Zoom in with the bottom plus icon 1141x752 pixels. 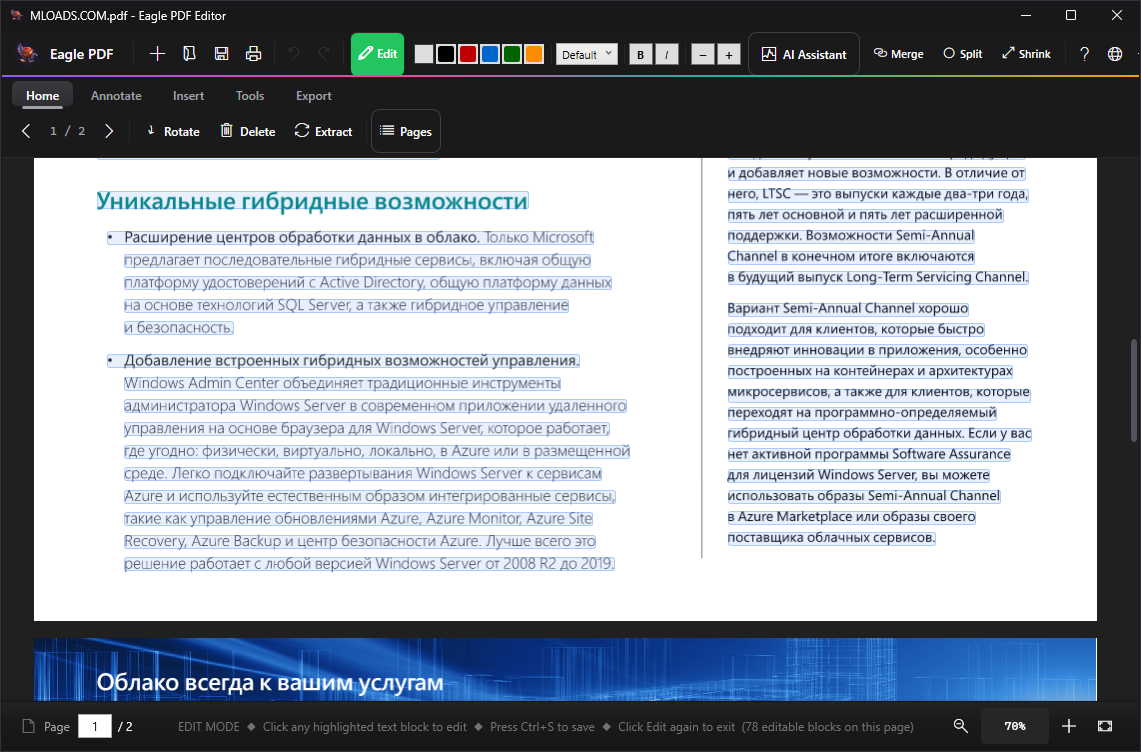coord(1068,726)
